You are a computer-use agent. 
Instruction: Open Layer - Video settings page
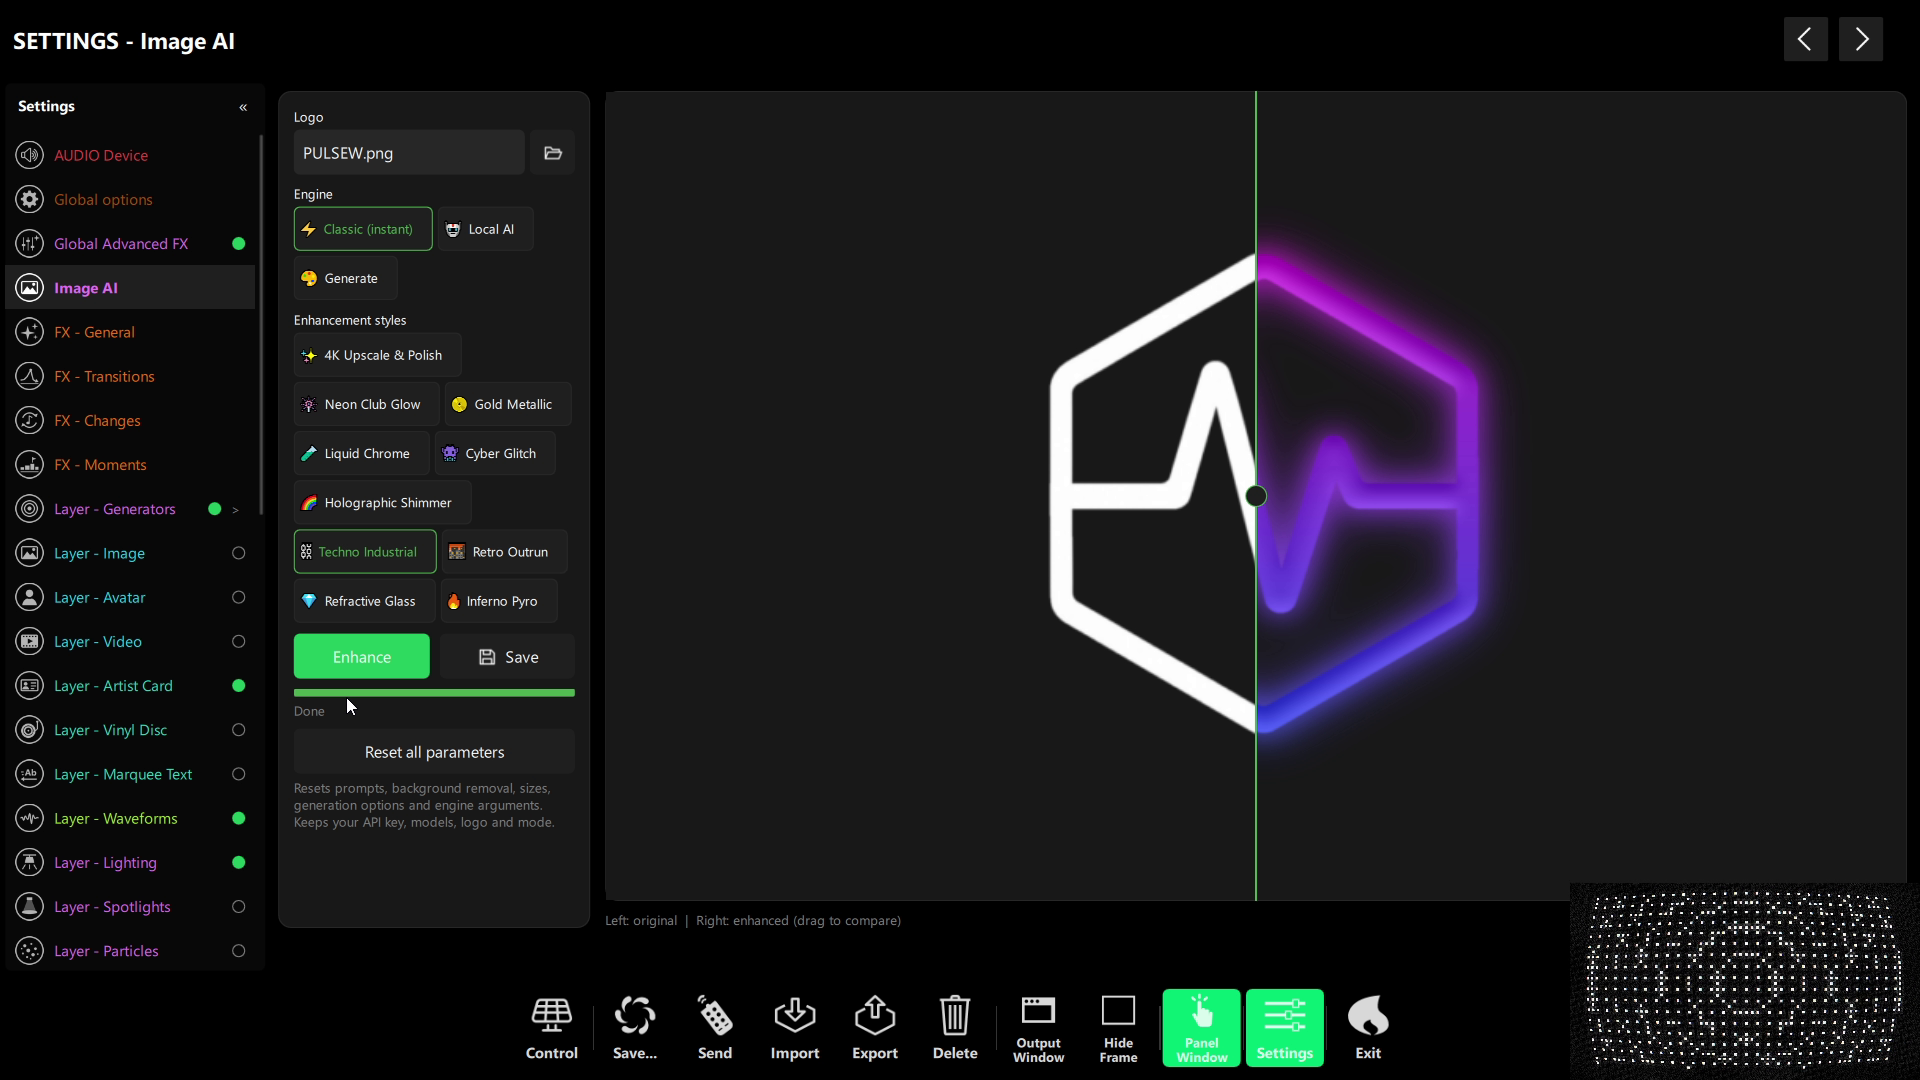[130, 641]
